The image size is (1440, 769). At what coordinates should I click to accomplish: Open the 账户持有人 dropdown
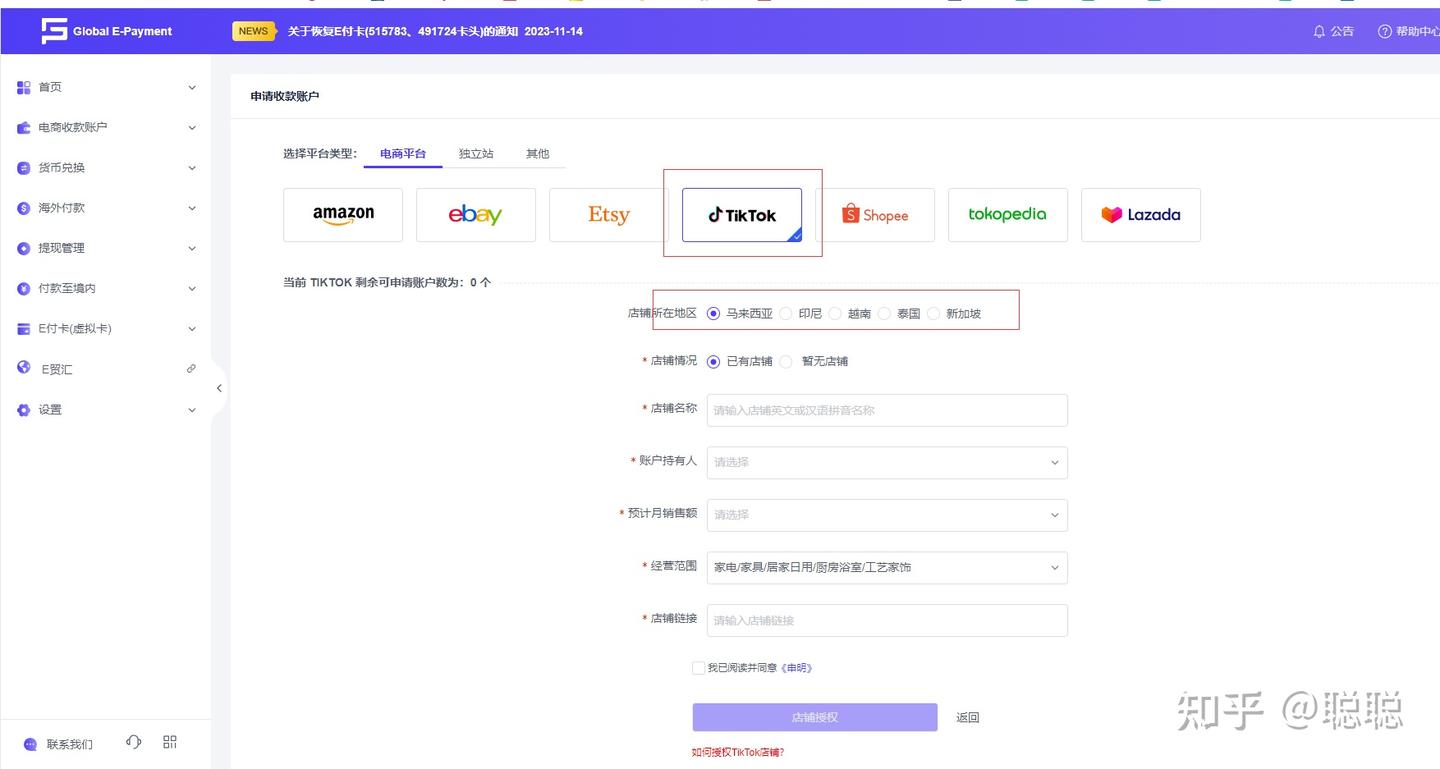click(x=886, y=462)
